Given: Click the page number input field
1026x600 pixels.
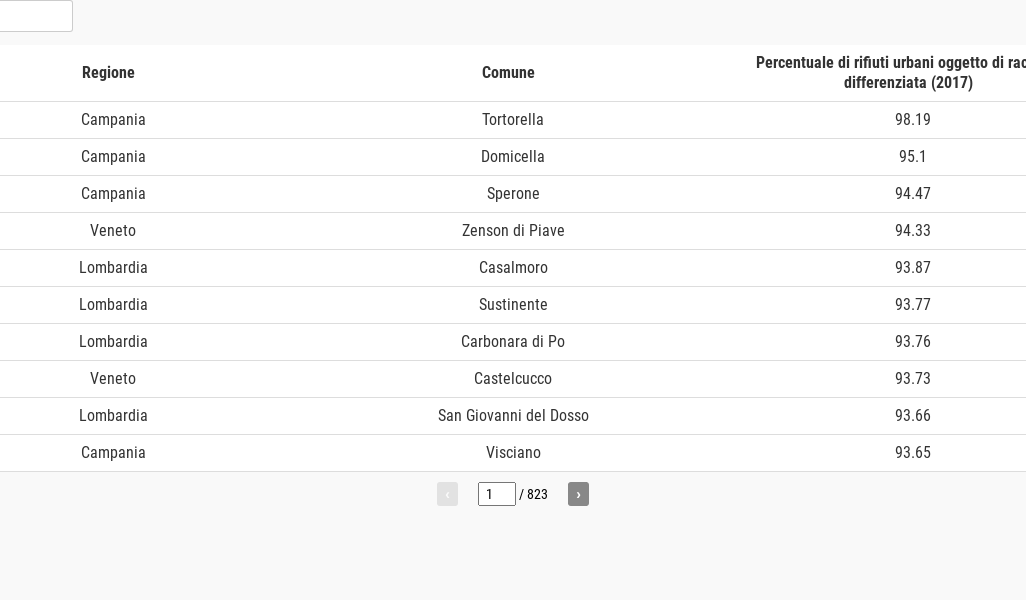Looking at the screenshot, I should click(496, 494).
